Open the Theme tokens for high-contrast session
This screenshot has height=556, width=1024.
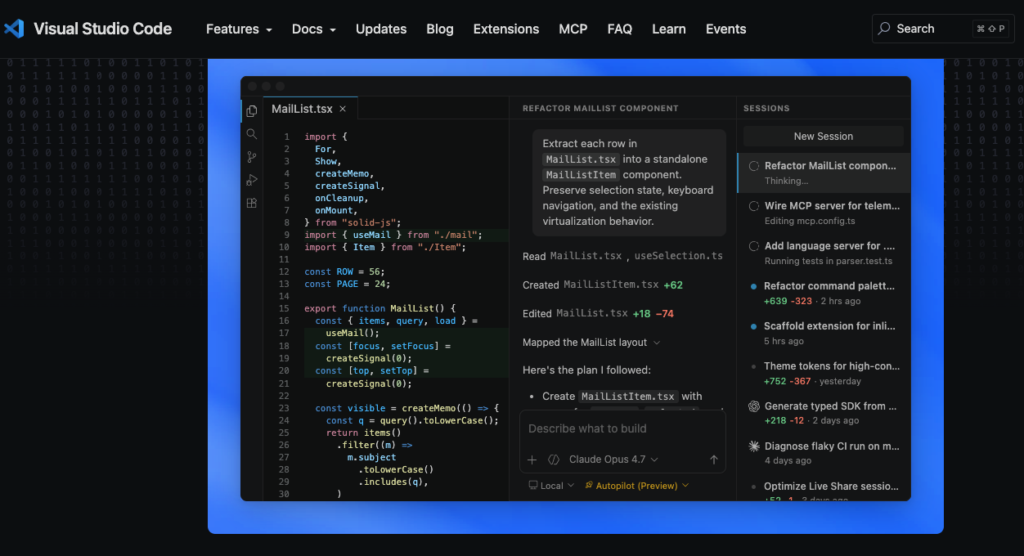[x=824, y=373]
